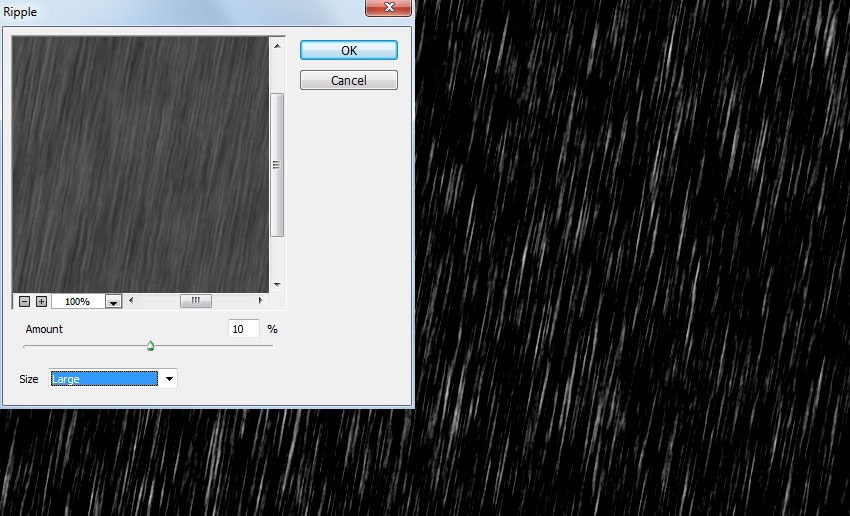Click the Amount label
The height and width of the screenshot is (516, 850).
click(x=44, y=329)
